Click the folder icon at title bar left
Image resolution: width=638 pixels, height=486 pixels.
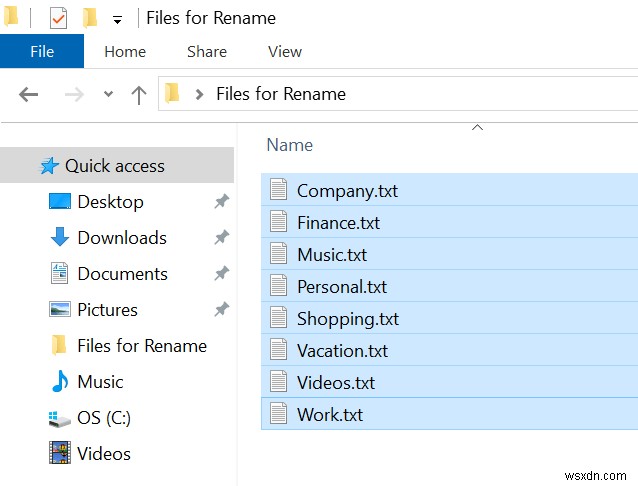[11, 16]
